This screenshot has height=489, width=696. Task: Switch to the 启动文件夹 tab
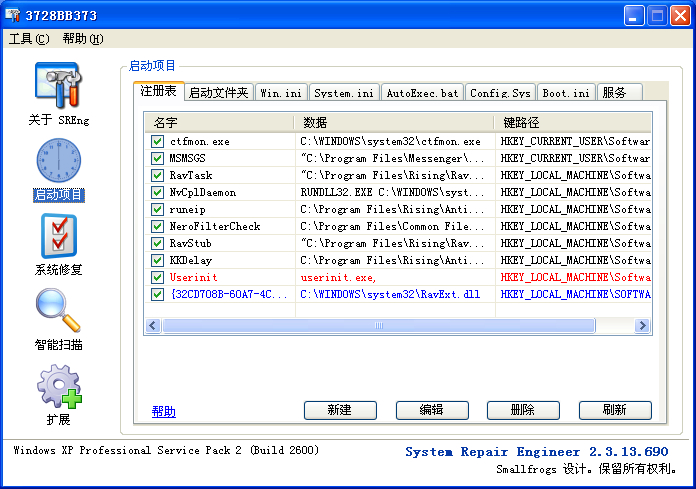pyautogui.click(x=219, y=93)
